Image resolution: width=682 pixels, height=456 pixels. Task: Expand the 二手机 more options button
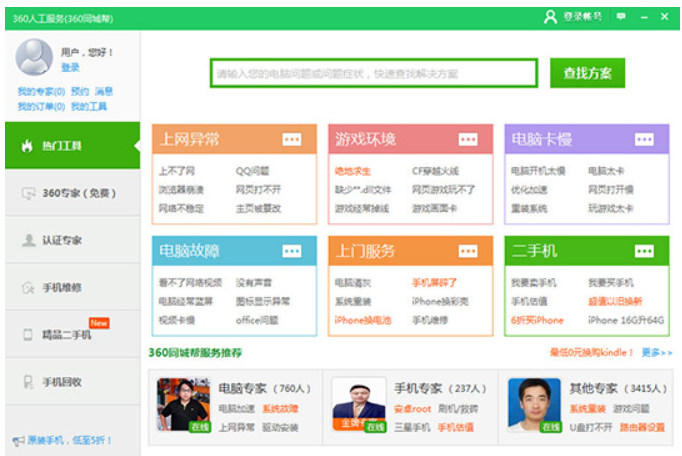(x=644, y=251)
